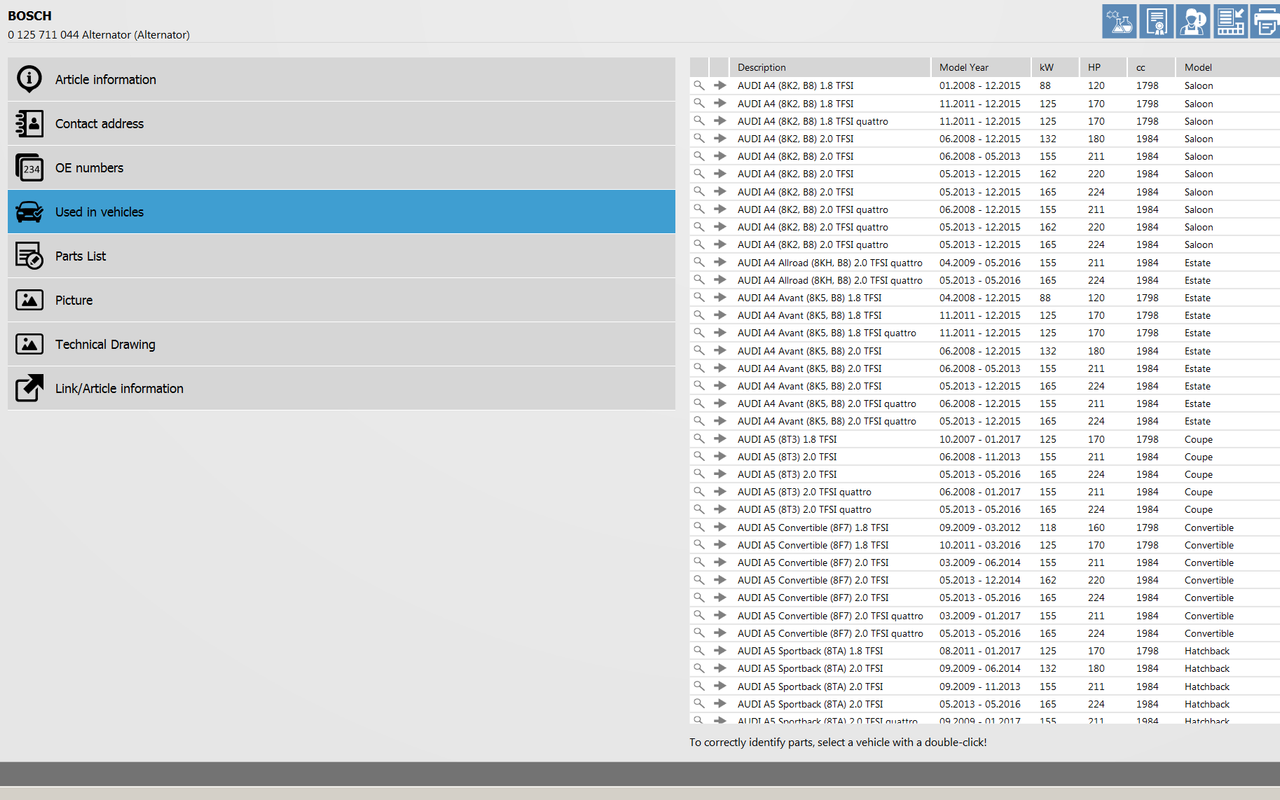Image resolution: width=1280 pixels, height=800 pixels.
Task: Click magnifier for A4 (8K2, B8) 2.0 TFSI 180 HP
Action: tap(699, 138)
